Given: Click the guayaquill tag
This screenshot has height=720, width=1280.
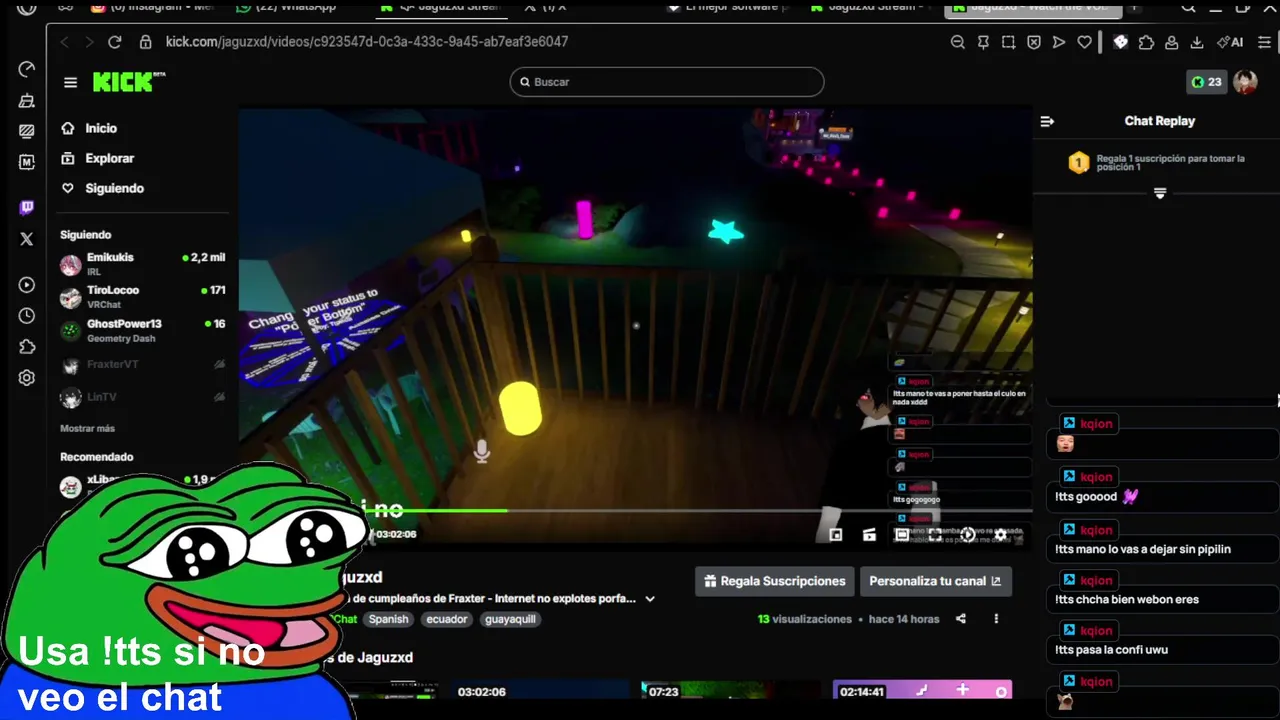Looking at the screenshot, I should click(510, 619).
